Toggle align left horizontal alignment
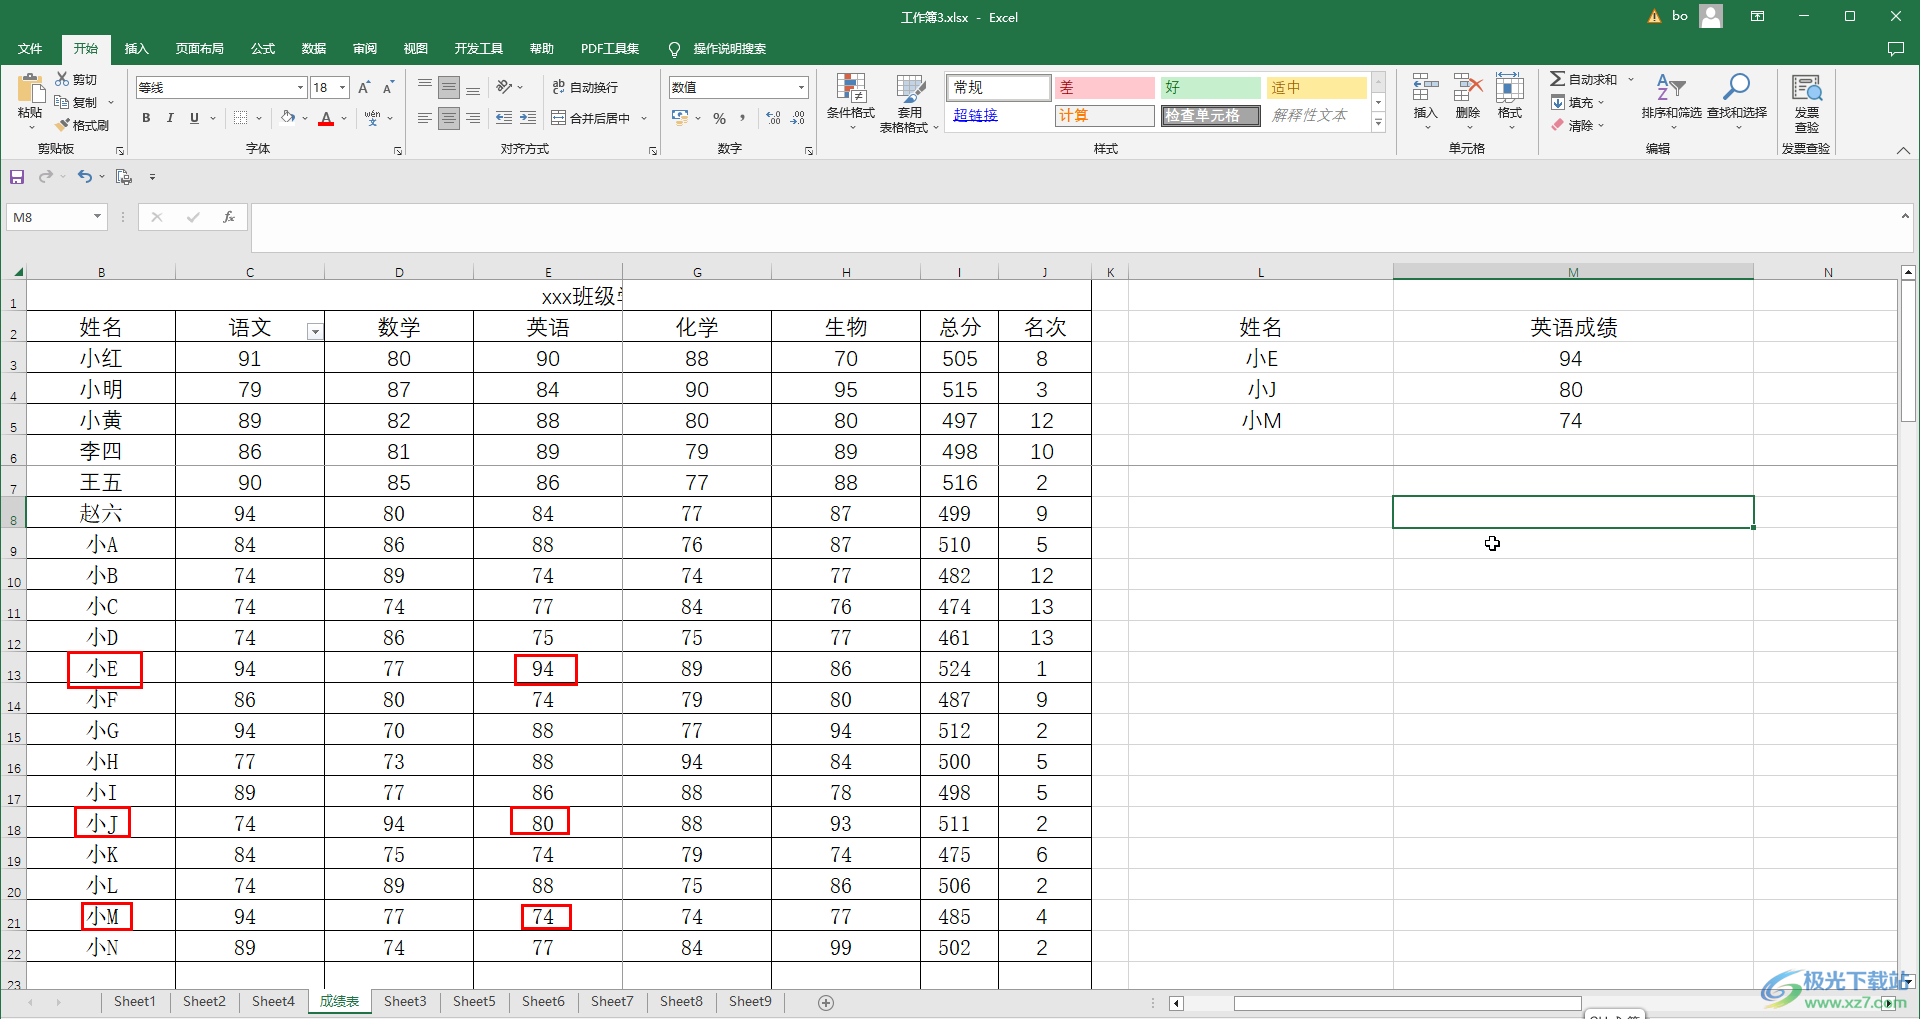1920x1019 pixels. point(425,118)
